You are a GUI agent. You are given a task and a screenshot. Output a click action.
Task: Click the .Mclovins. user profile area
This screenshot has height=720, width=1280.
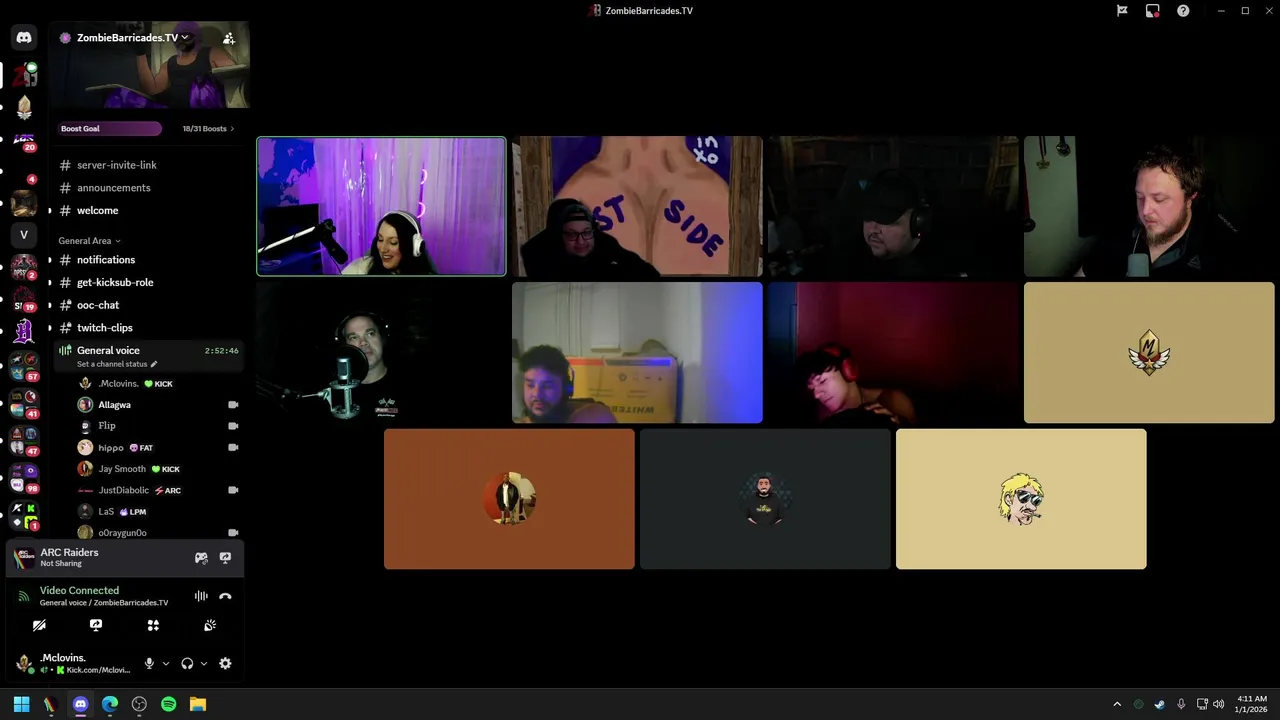click(x=74, y=663)
